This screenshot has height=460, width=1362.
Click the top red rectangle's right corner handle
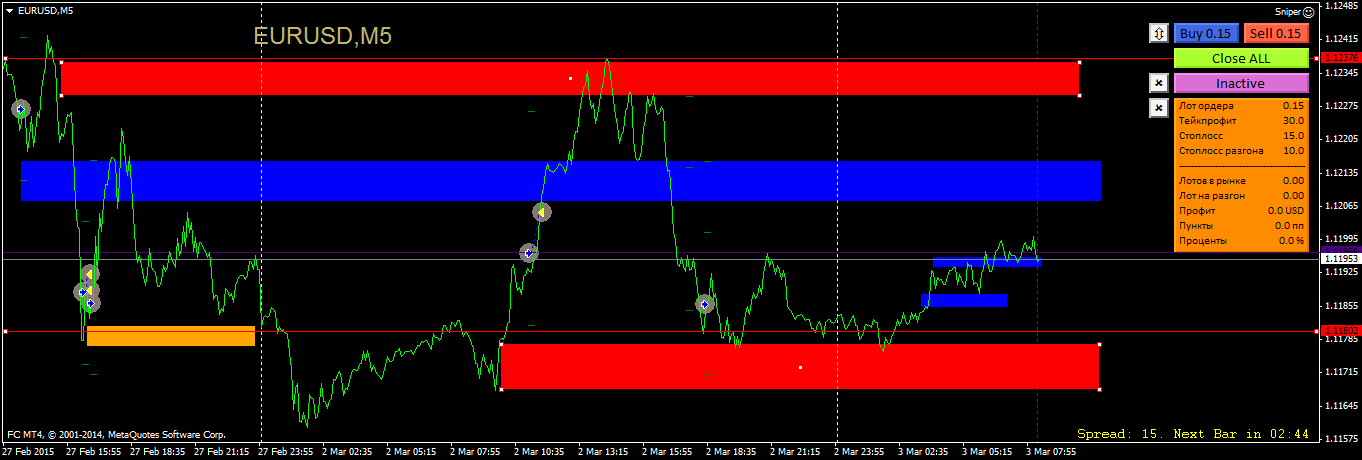pyautogui.click(x=1079, y=63)
